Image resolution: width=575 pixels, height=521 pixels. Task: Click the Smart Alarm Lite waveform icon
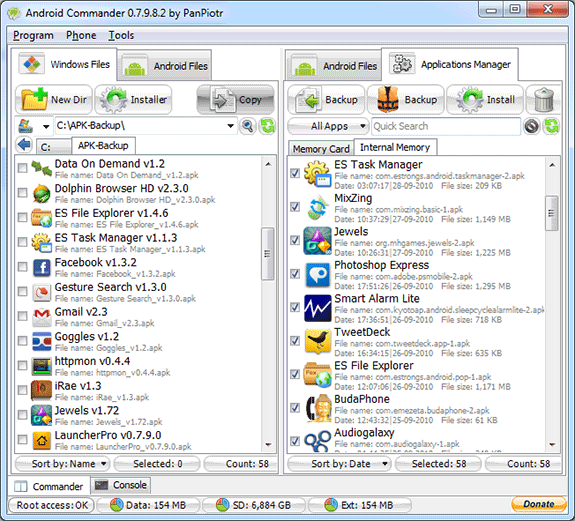317,308
